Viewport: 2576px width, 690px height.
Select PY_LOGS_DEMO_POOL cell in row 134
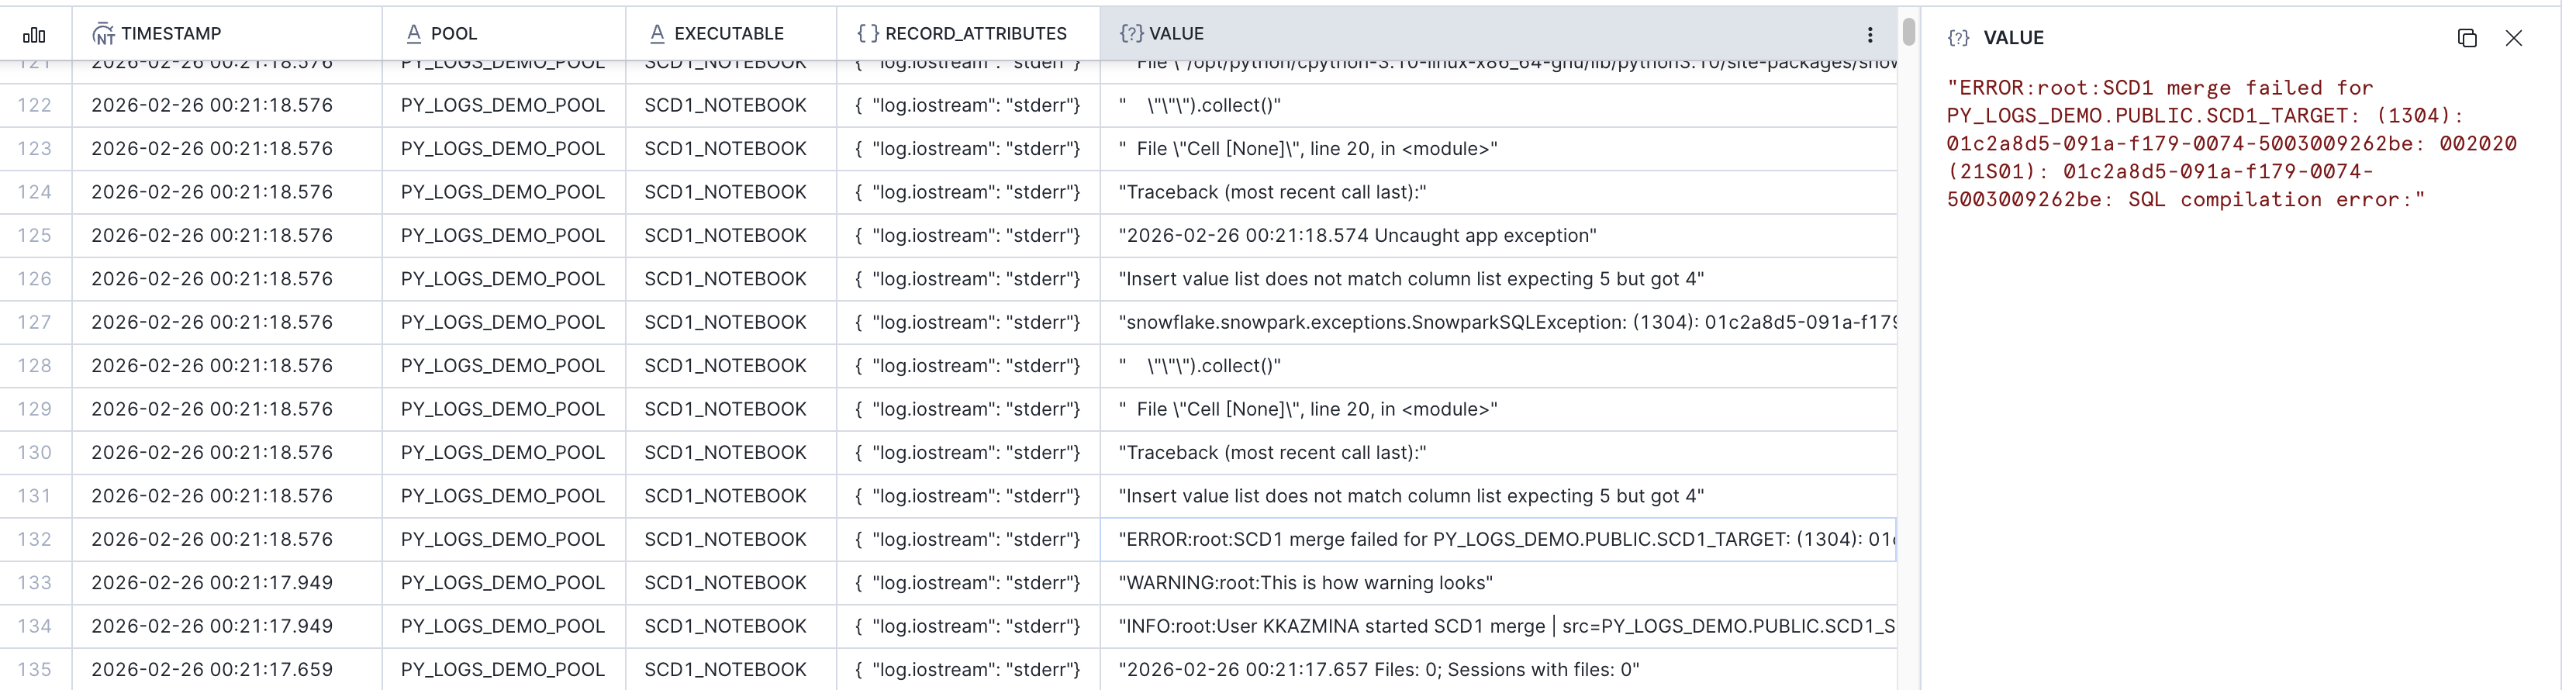click(x=503, y=626)
